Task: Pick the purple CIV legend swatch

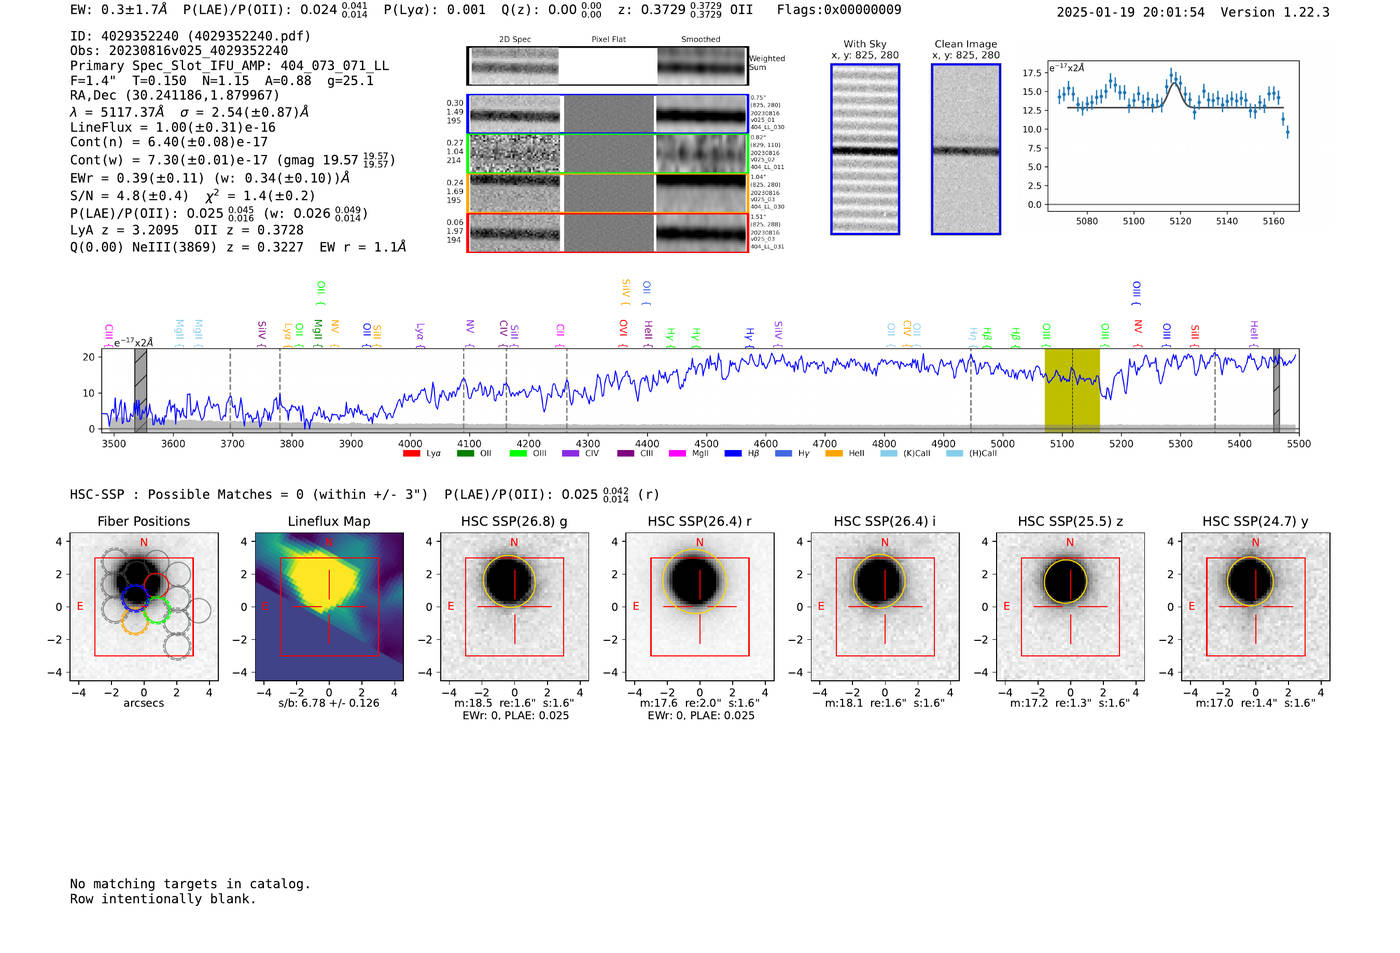Action: [570, 454]
